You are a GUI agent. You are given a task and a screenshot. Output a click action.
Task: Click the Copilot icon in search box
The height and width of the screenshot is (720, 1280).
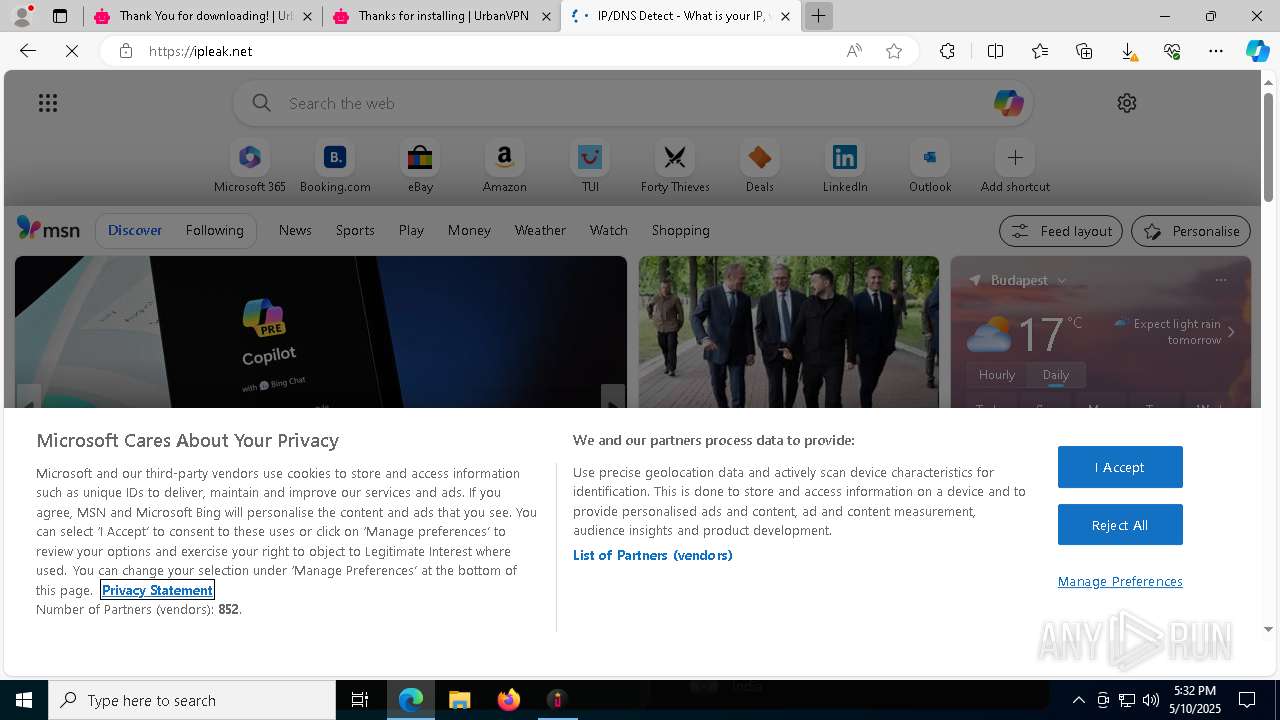(1008, 103)
